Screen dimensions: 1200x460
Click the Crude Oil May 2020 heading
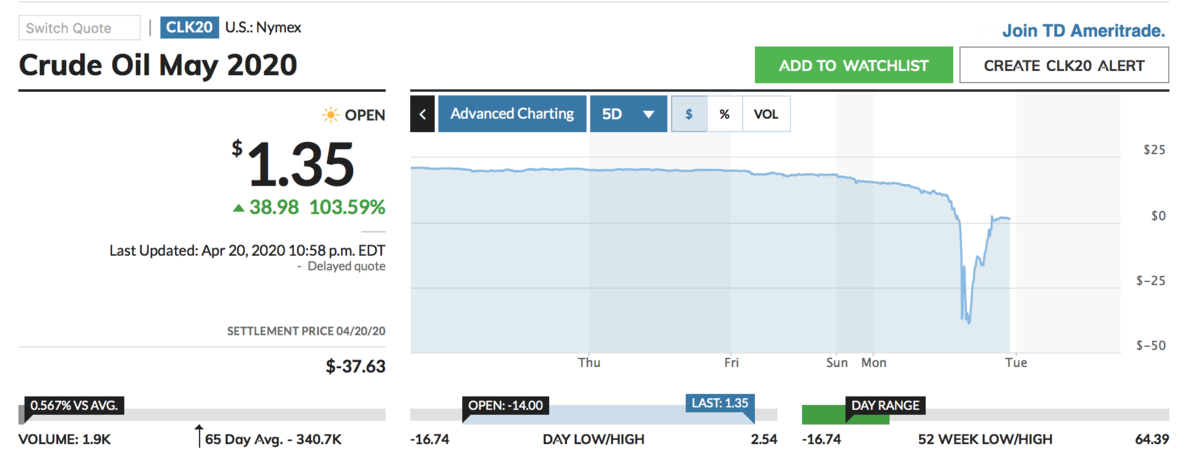158,66
